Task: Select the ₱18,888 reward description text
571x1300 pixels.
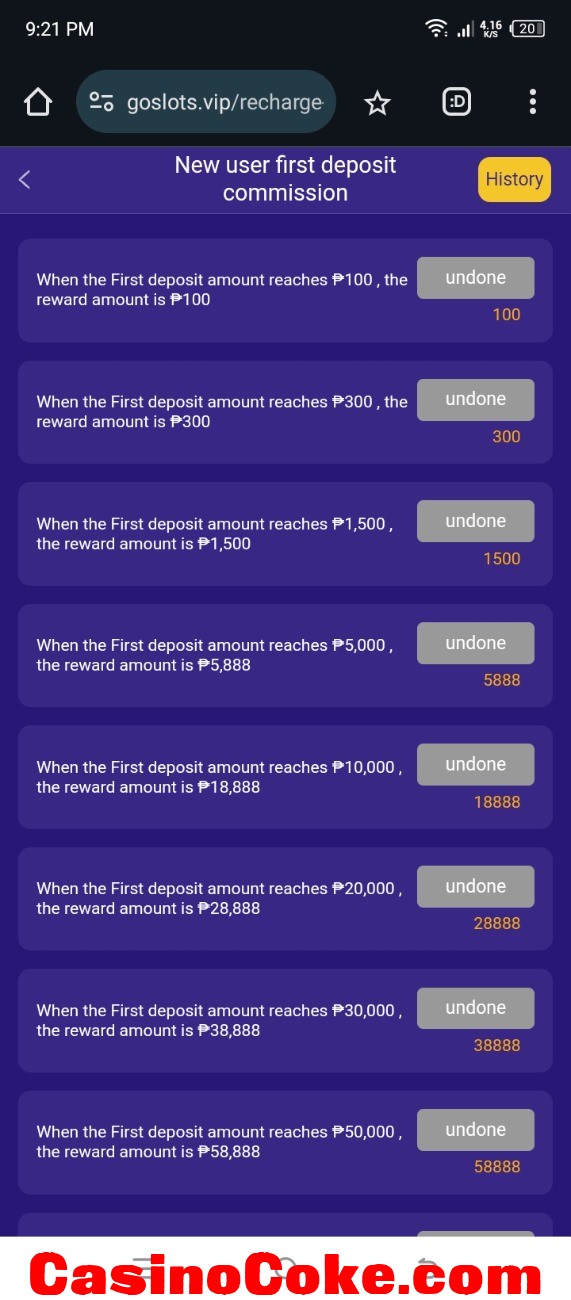Action: click(219, 777)
